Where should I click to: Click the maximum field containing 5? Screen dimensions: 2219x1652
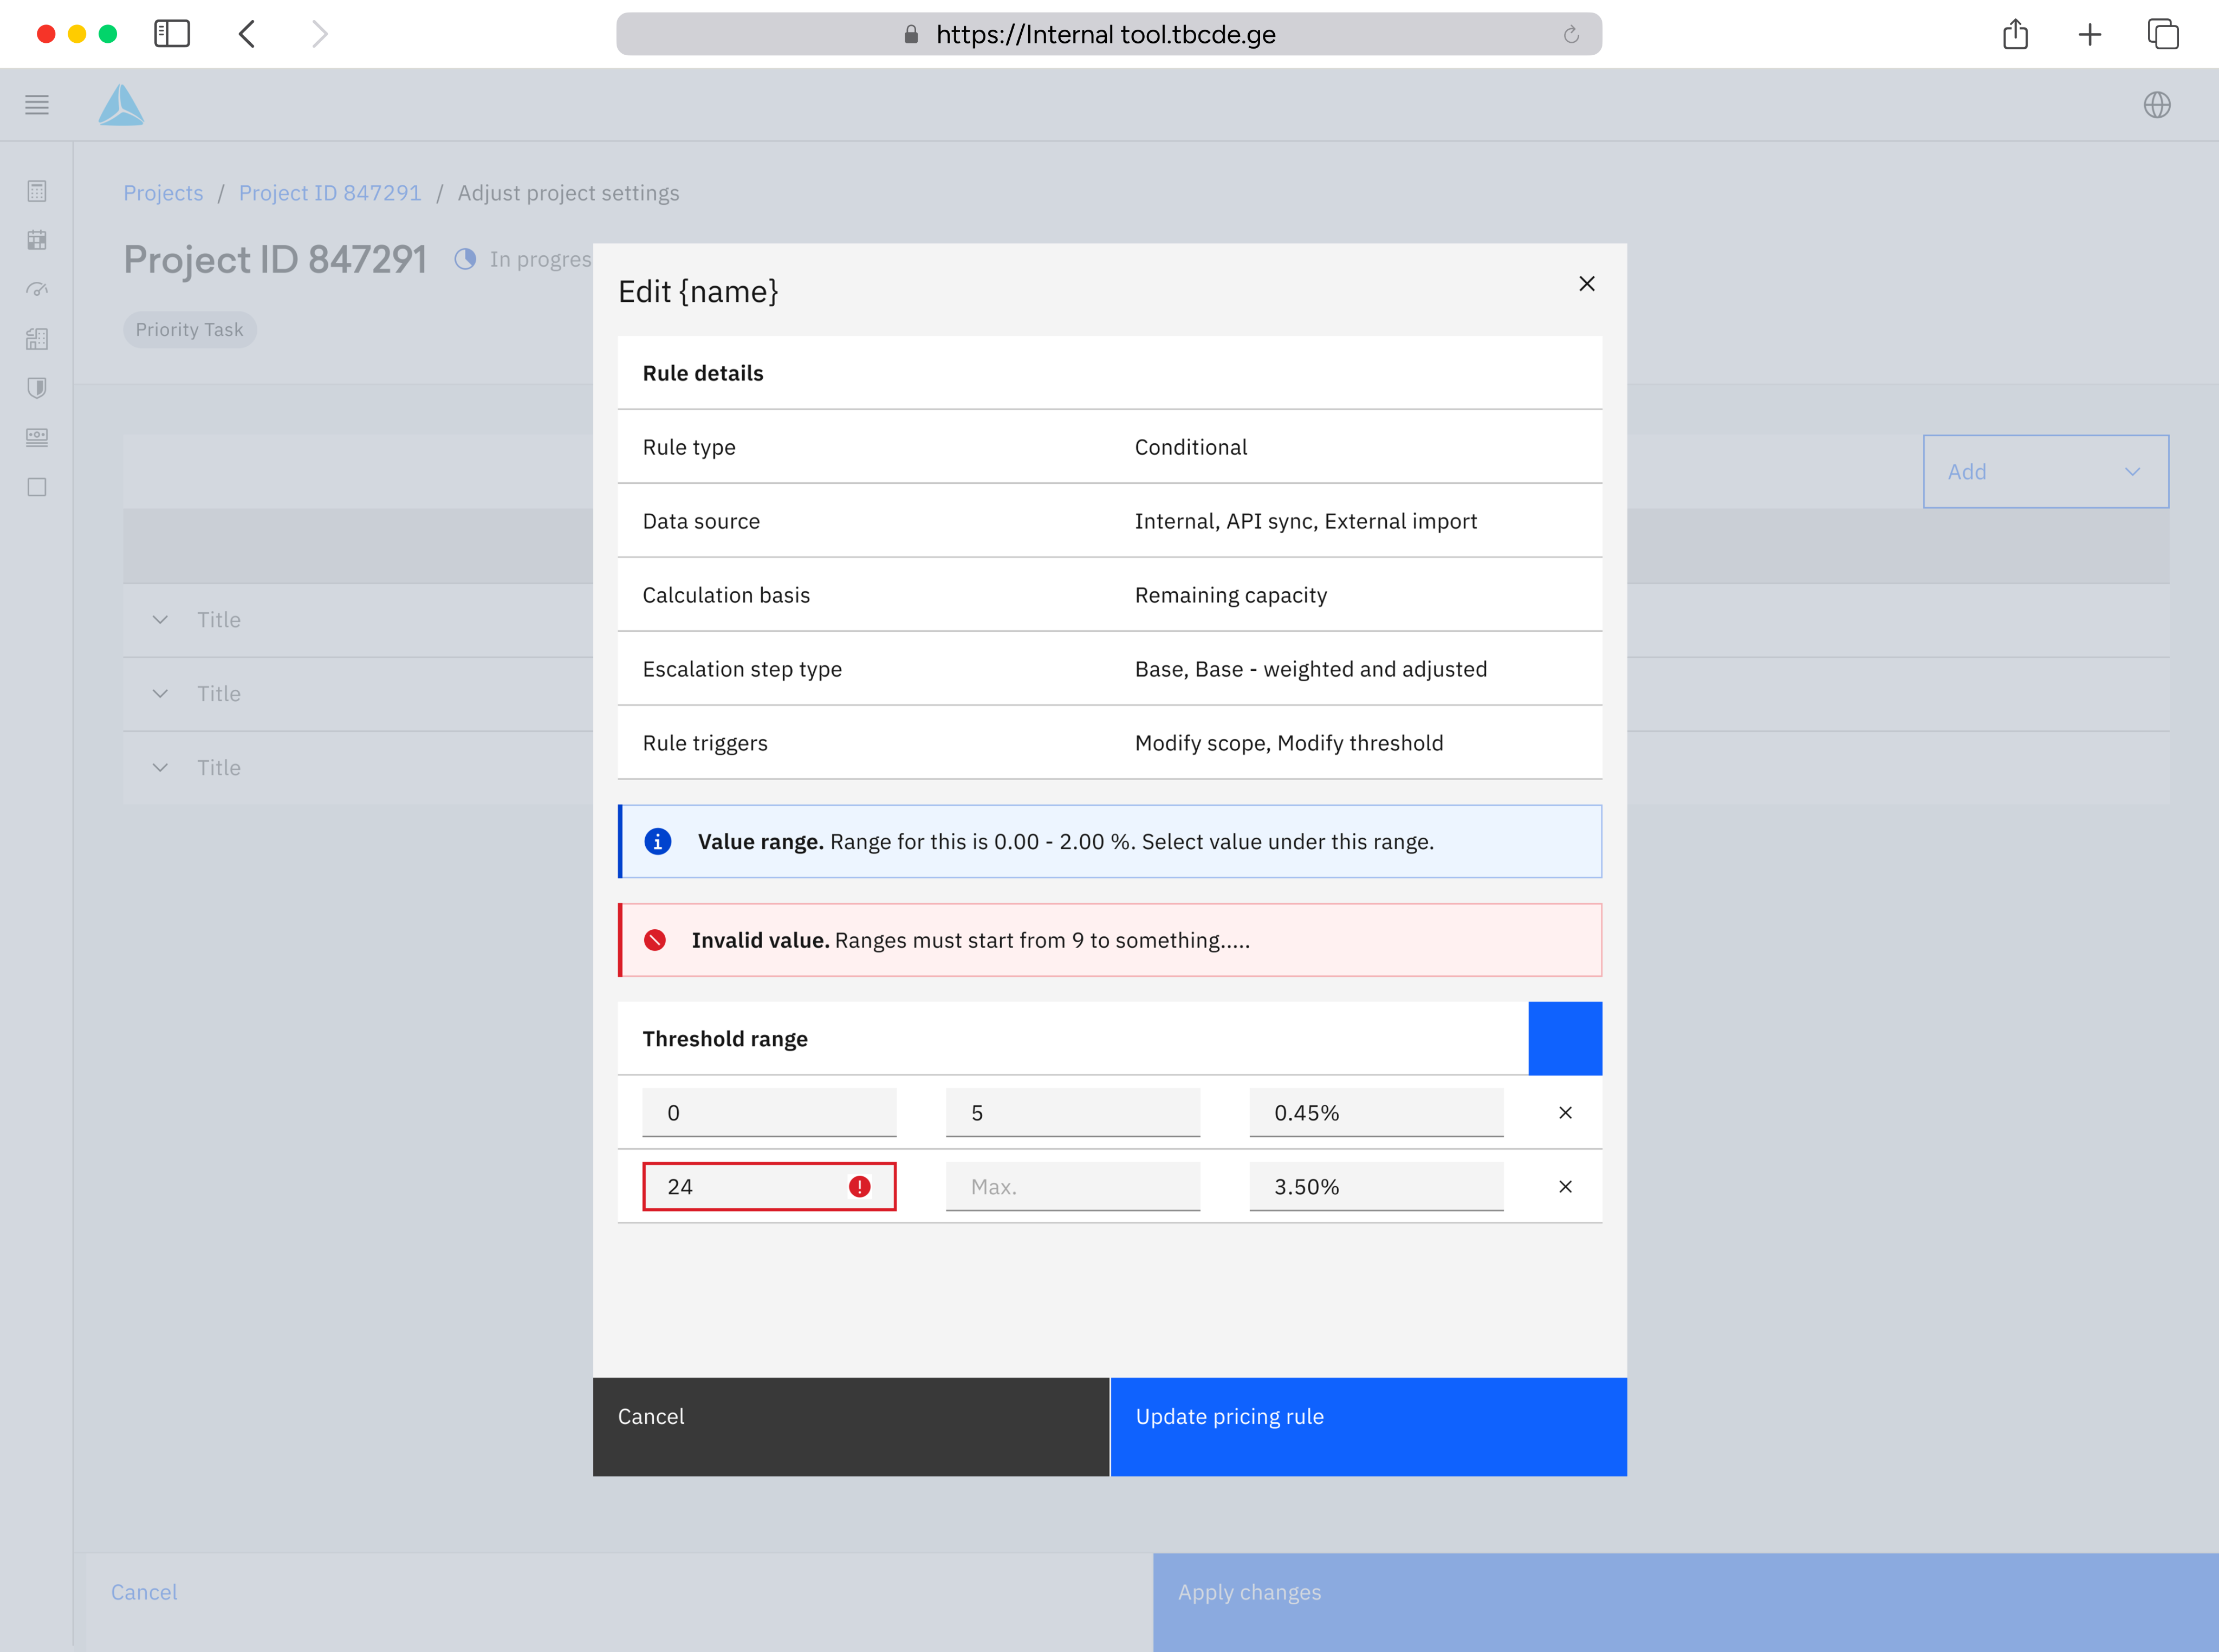pos(1073,1113)
